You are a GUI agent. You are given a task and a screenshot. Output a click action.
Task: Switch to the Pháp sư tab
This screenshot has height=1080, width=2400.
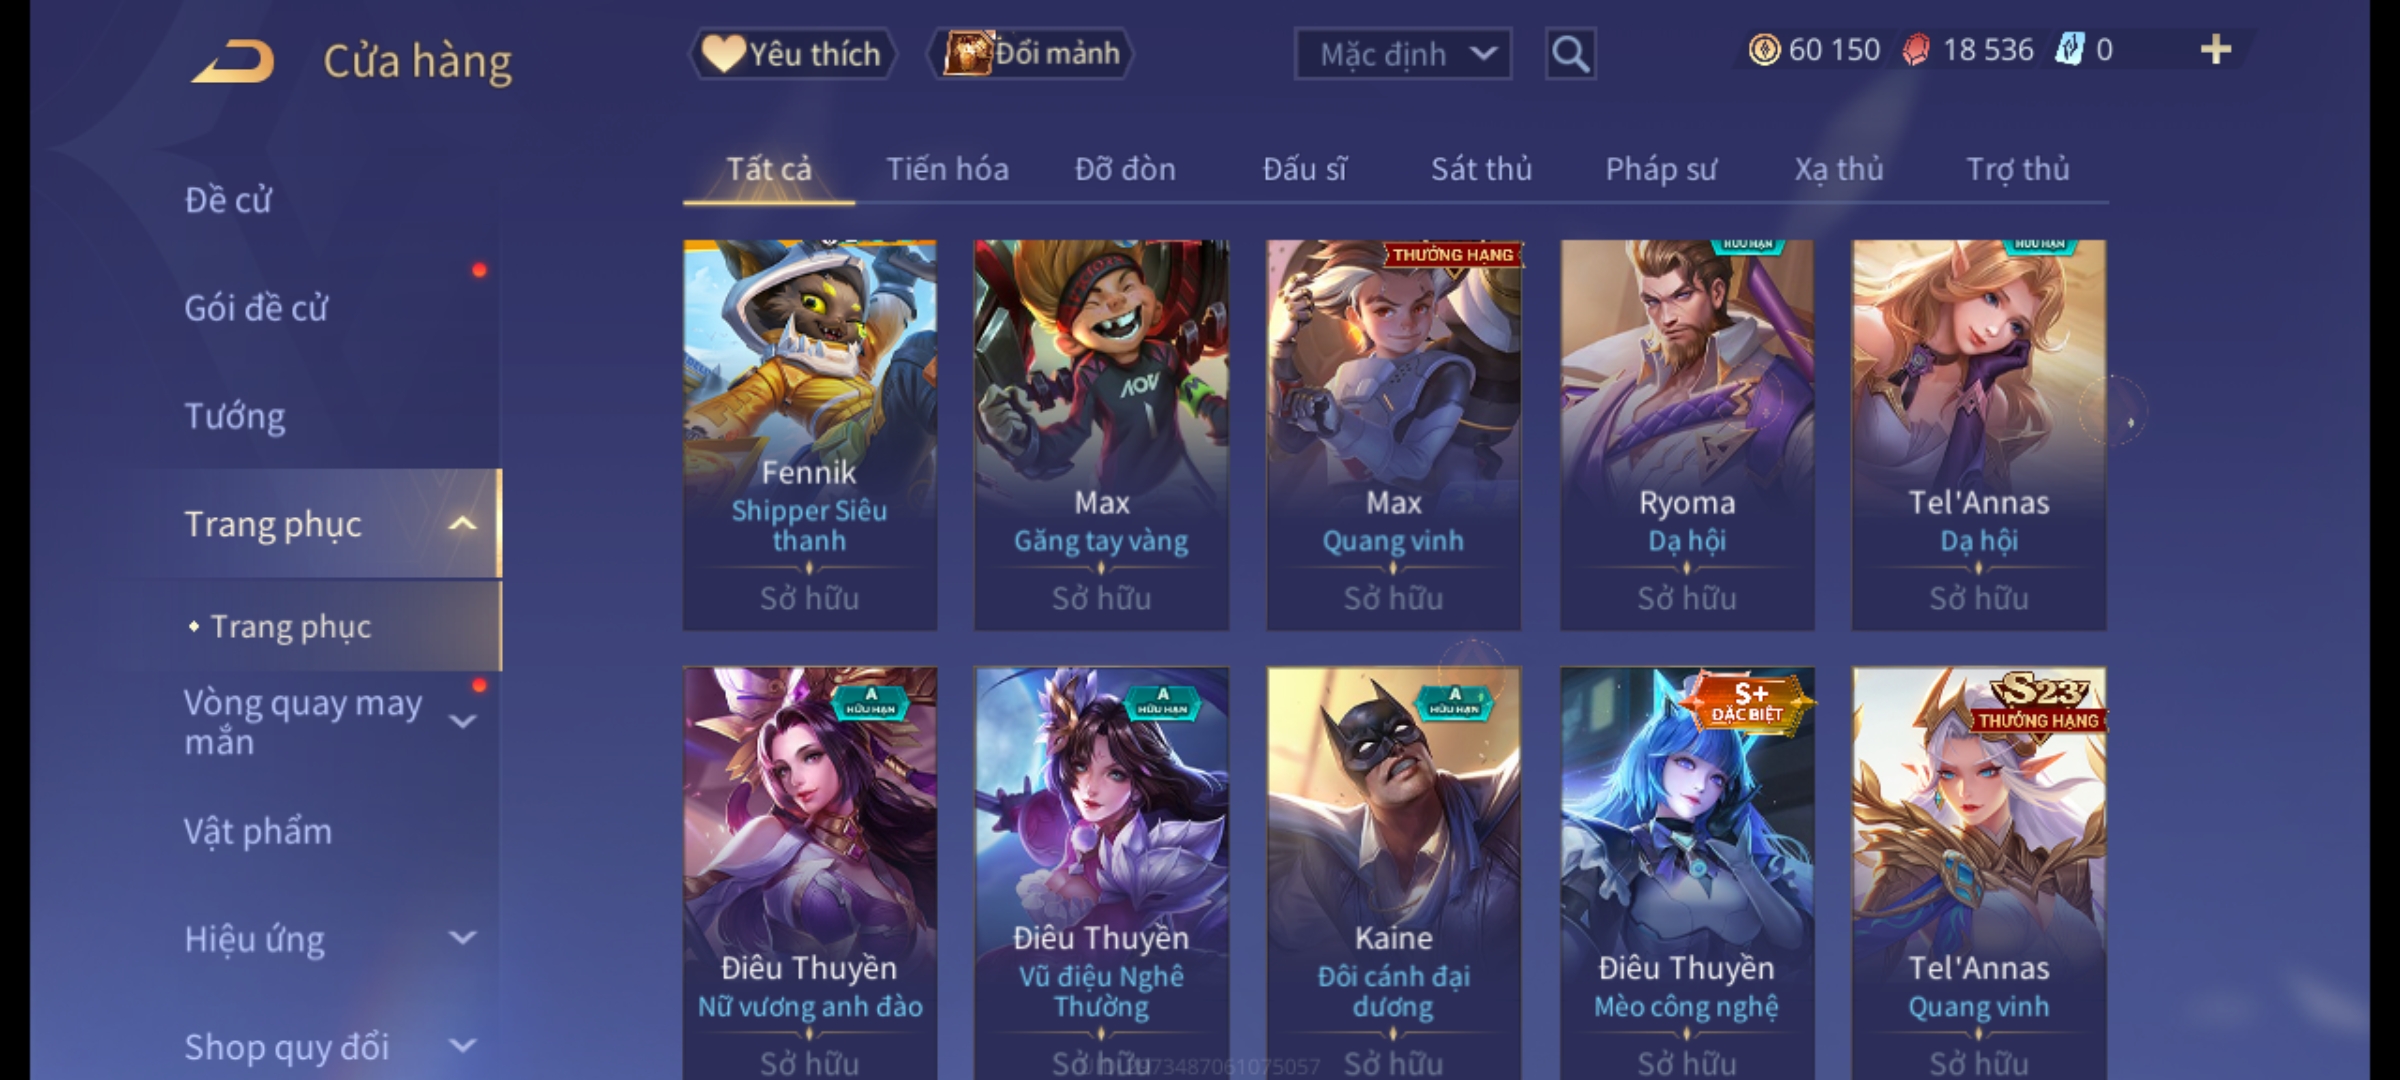click(x=1661, y=169)
